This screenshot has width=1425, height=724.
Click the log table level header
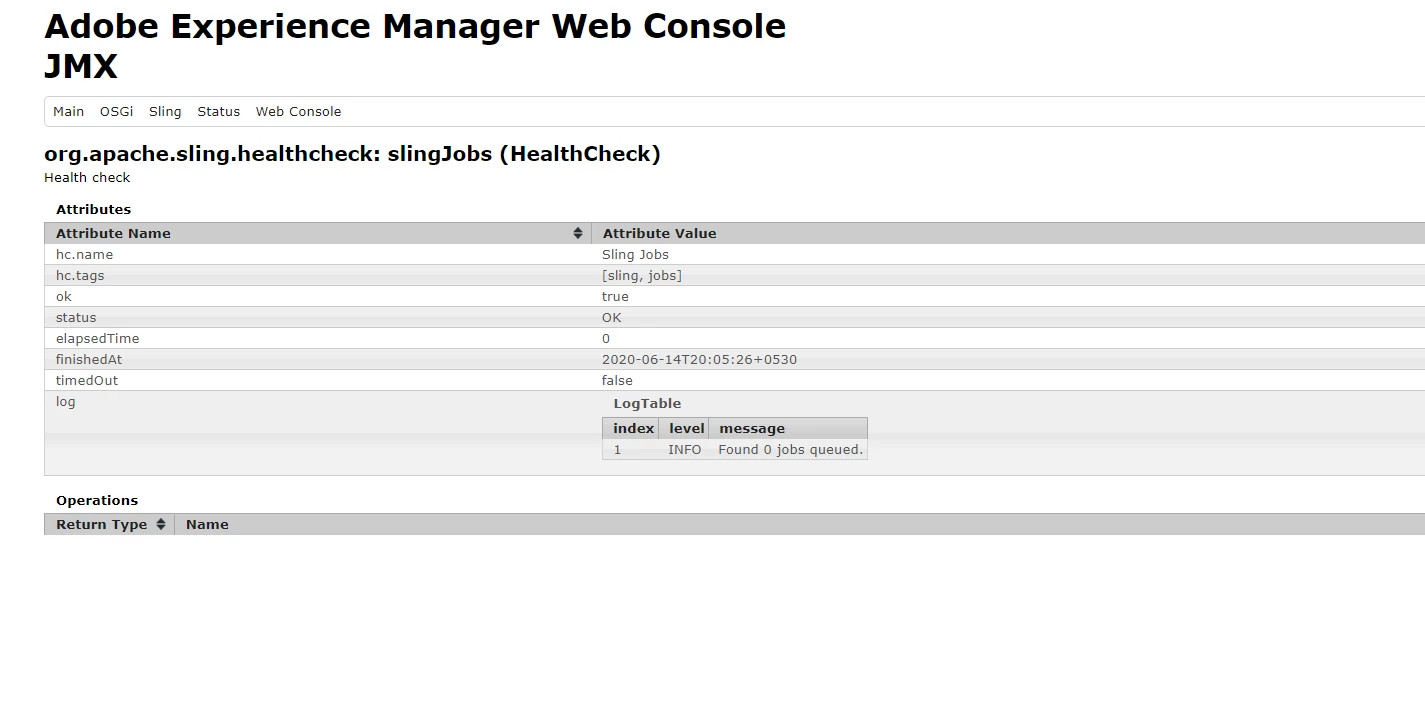tap(685, 428)
